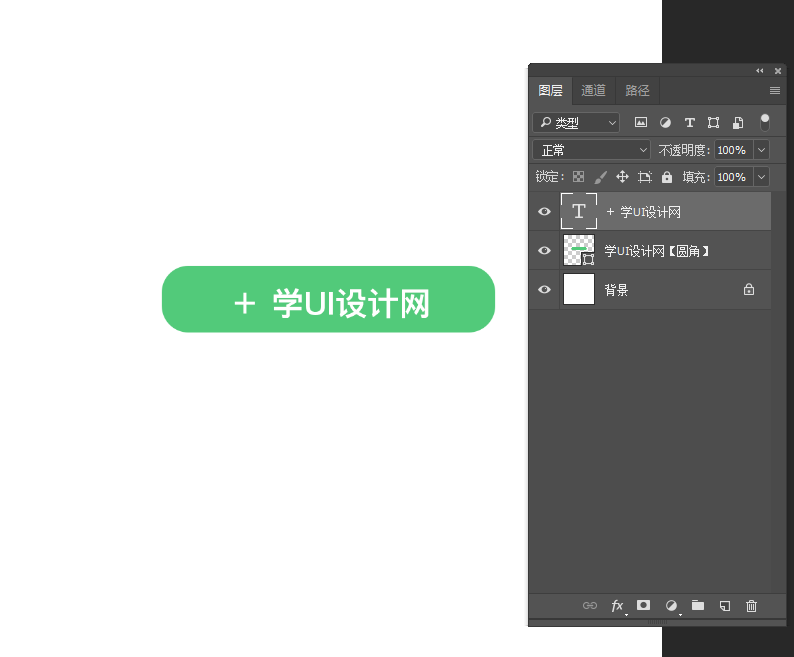Collapse the panel with double-arrow icon
Viewport: 794px width, 657px height.
pyautogui.click(x=760, y=70)
